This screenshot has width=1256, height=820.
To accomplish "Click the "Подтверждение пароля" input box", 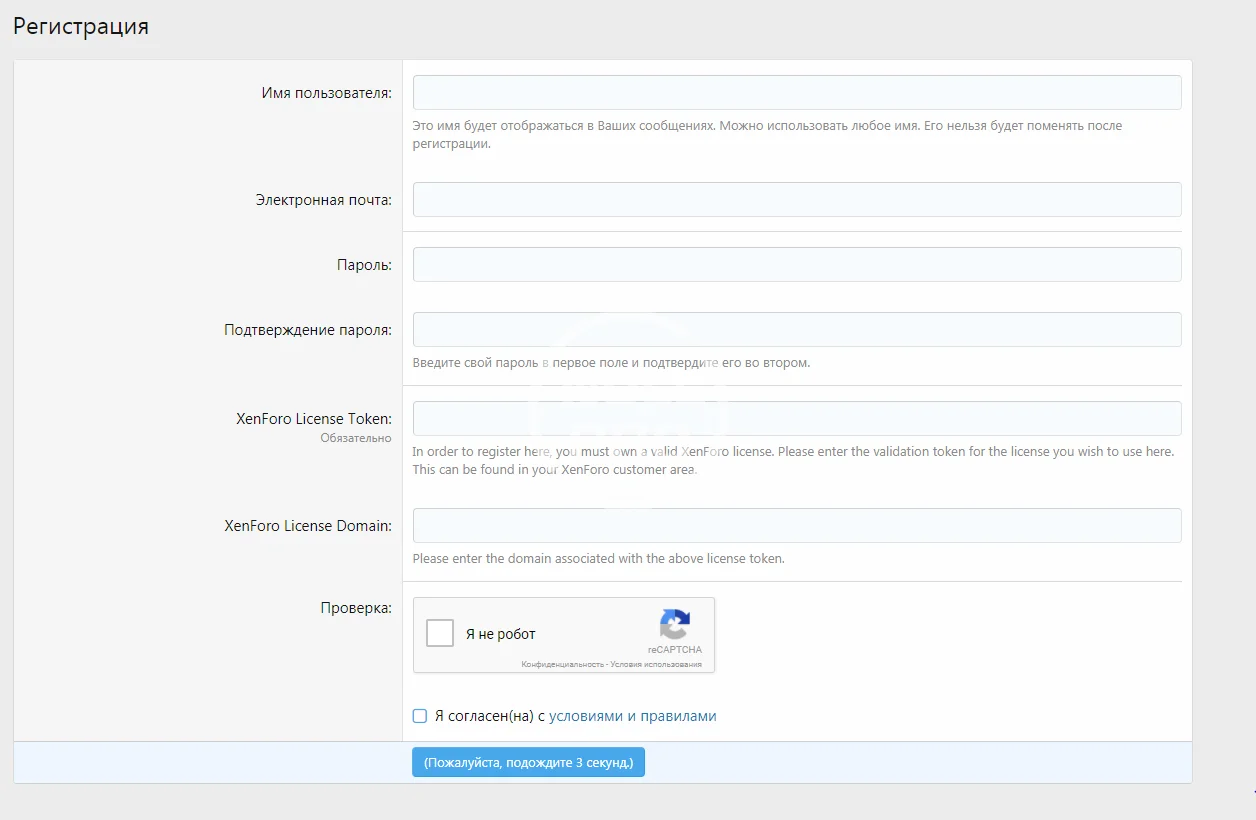I will (796, 329).
